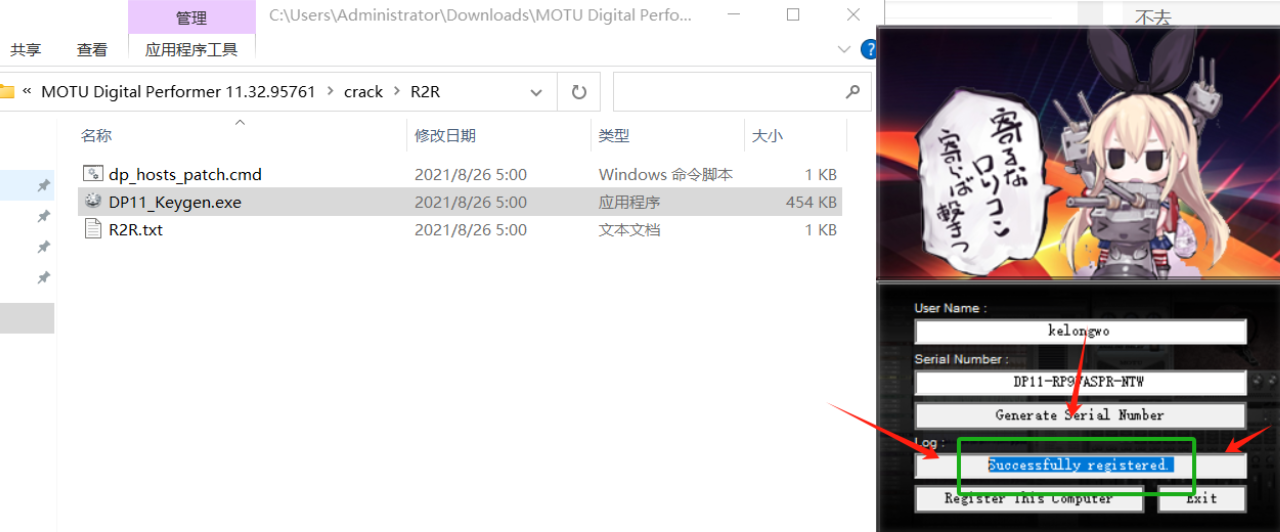The width and height of the screenshot is (1280, 532).
Task: Click the User Name field in keygen
Action: [1080, 331]
